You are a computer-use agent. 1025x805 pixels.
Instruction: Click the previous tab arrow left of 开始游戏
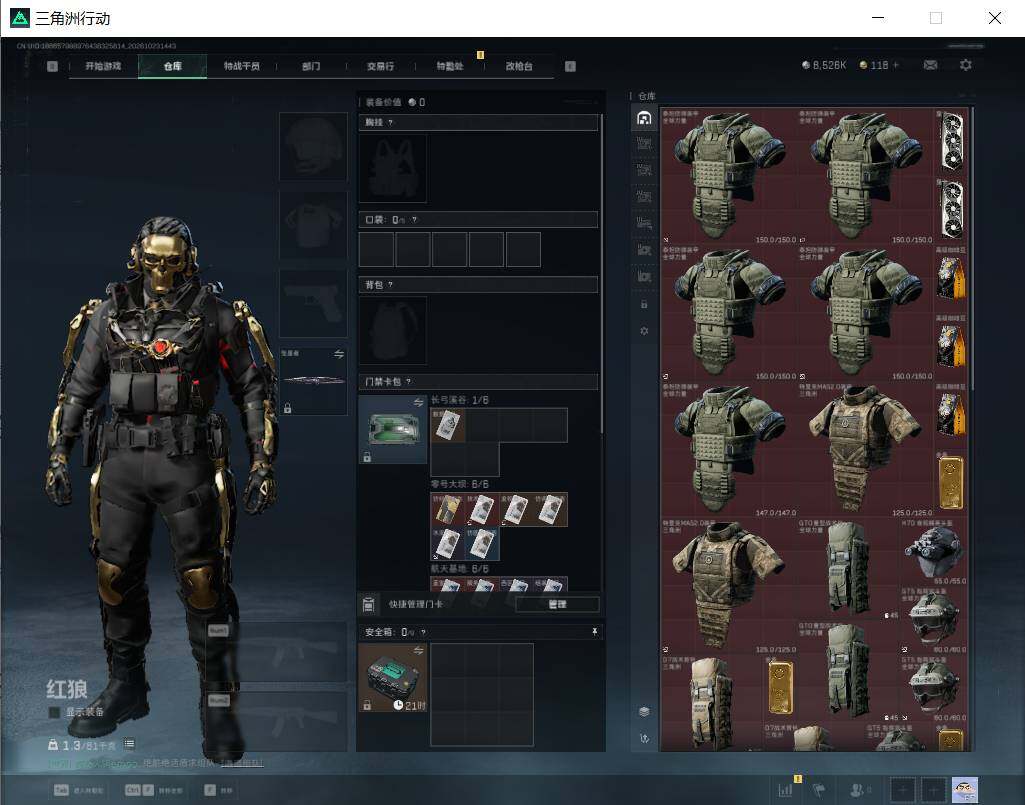[53, 66]
